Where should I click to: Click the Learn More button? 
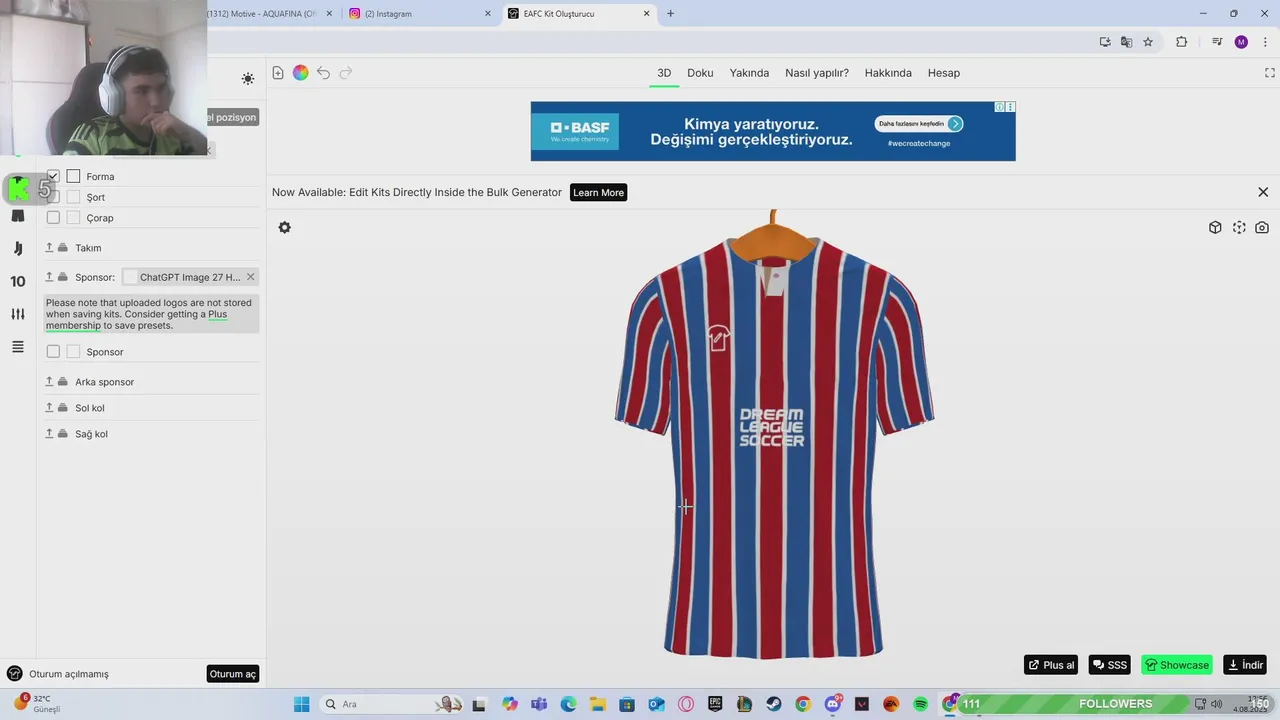(x=598, y=192)
